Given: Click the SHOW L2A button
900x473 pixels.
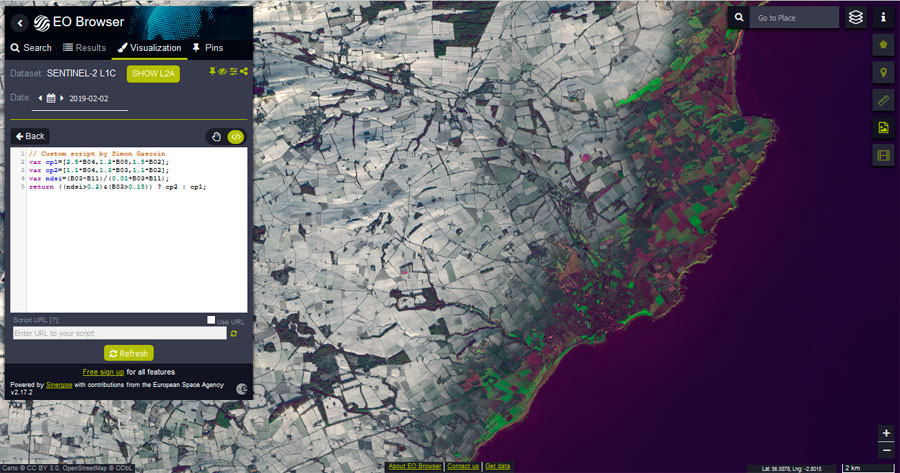Looking at the screenshot, I should coord(153,73).
